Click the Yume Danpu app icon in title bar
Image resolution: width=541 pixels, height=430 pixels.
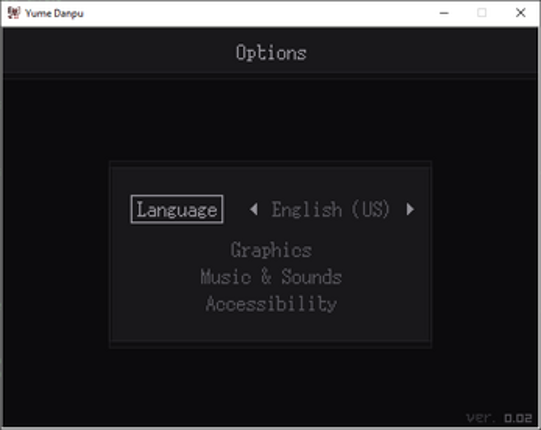(x=14, y=13)
